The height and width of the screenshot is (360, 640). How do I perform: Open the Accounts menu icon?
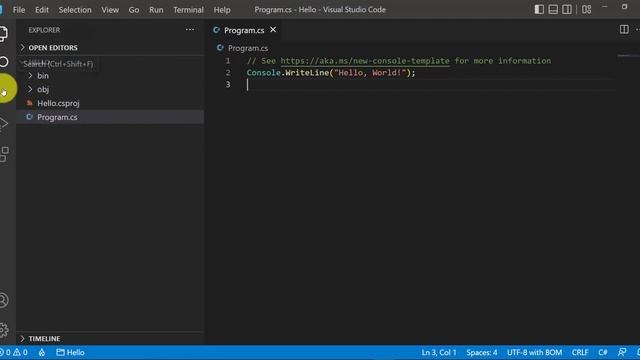[x=4, y=300]
